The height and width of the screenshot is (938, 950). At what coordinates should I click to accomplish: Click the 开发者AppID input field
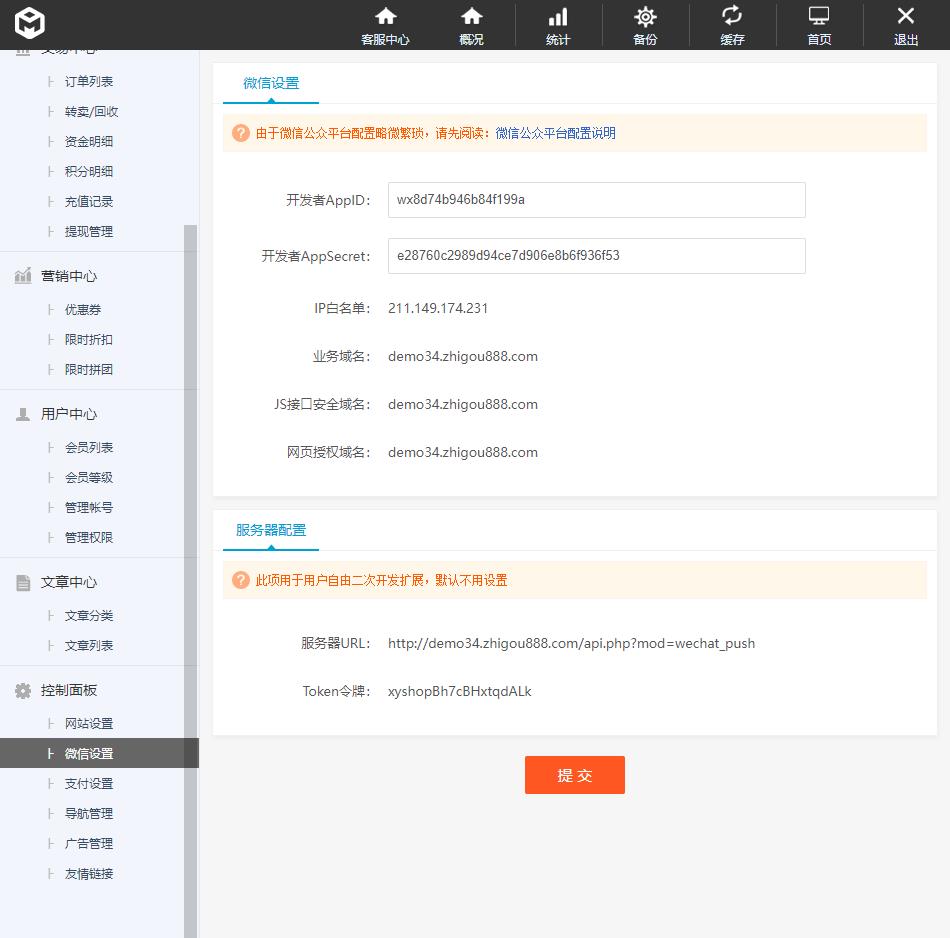596,200
